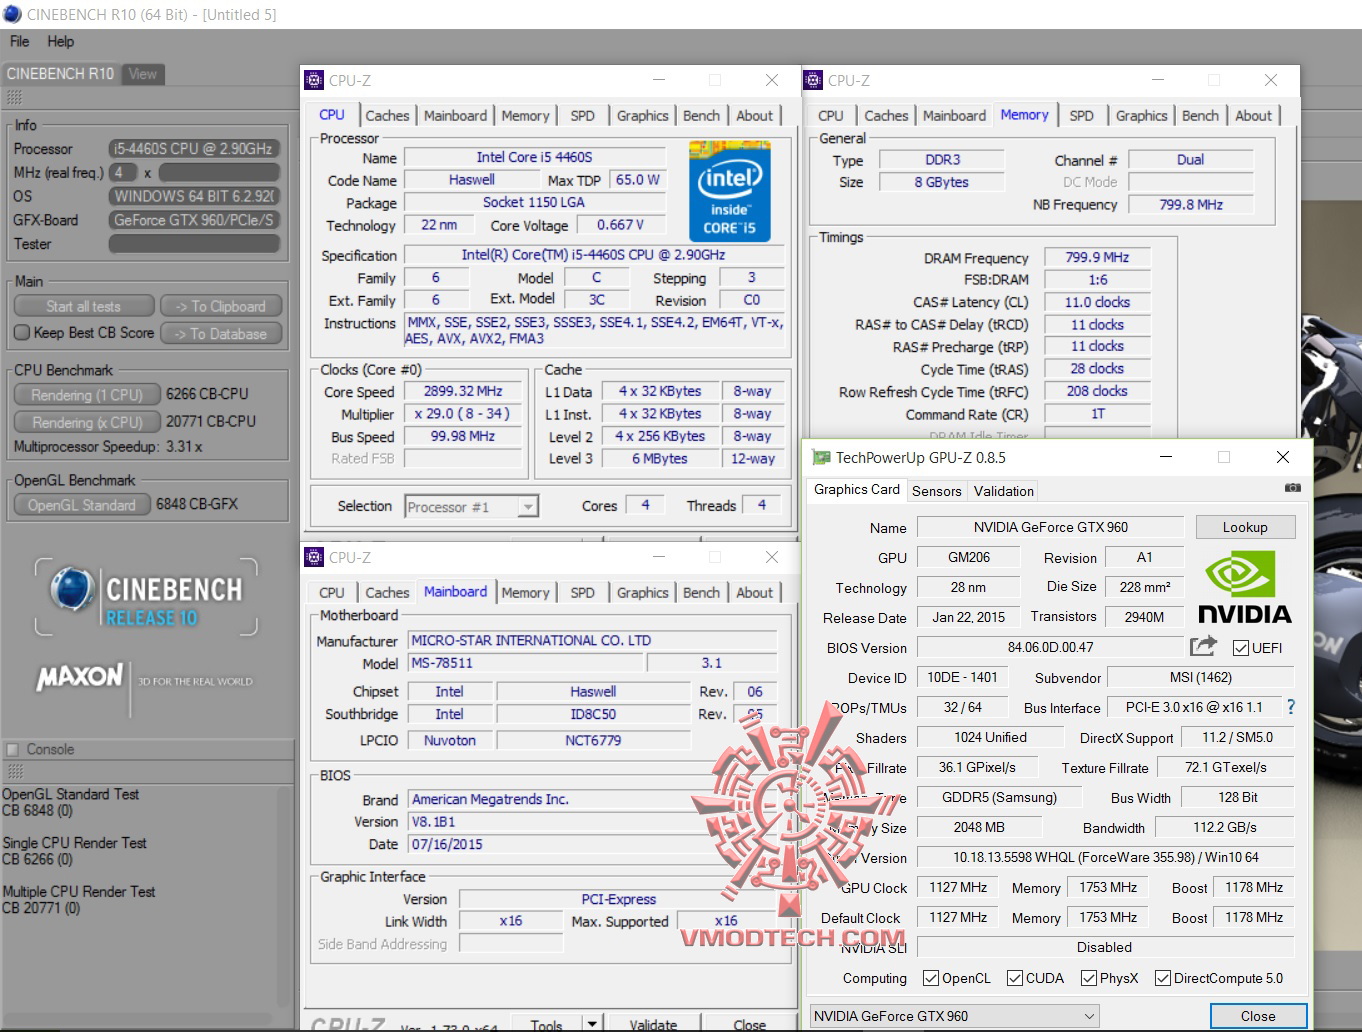The image size is (1362, 1032).
Task: Click the 20771 CB-CPU score
Action: tap(211, 422)
